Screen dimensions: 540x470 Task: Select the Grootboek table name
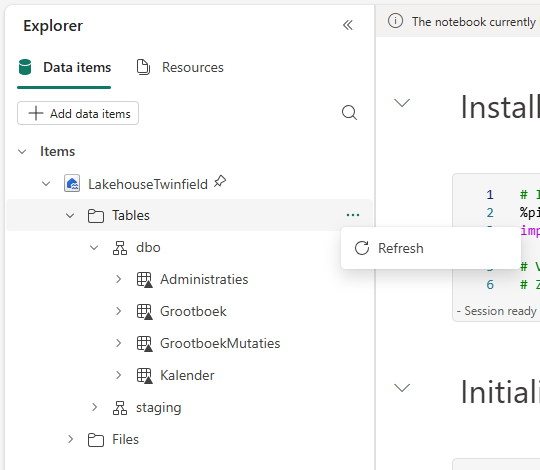(193, 311)
